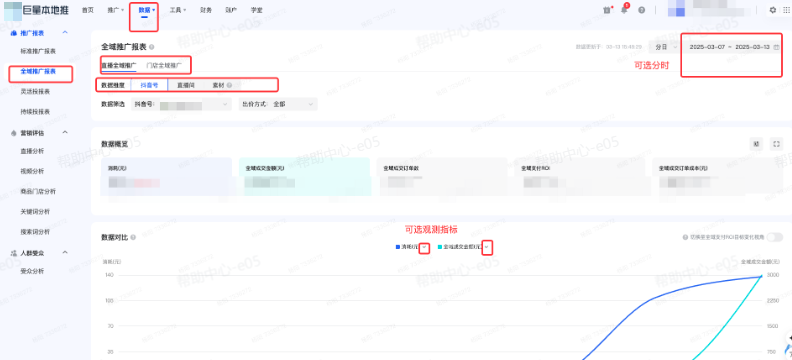The width and height of the screenshot is (792, 360).
Task: Open 持续投报表 in sidebar
Action: (35, 112)
